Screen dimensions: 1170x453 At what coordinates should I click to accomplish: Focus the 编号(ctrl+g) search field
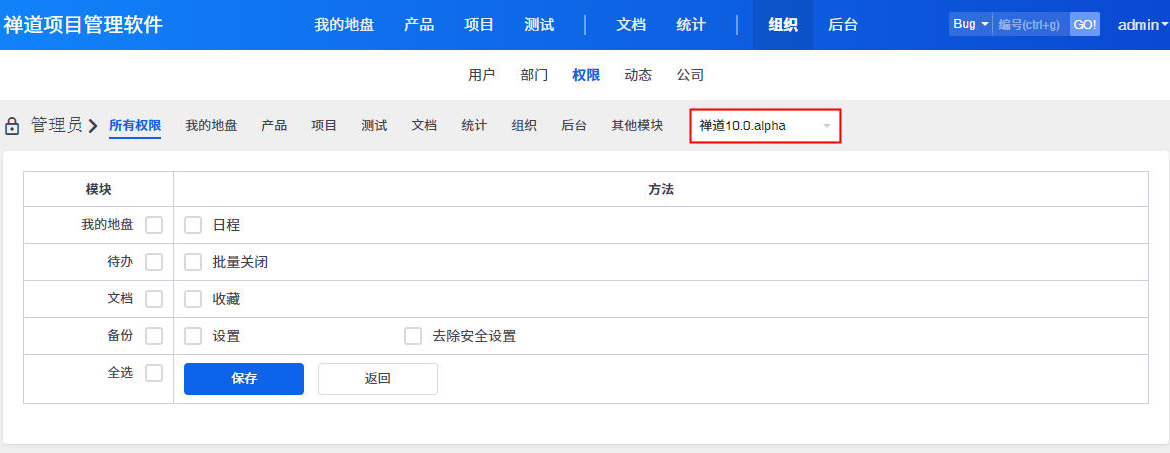[1030, 24]
